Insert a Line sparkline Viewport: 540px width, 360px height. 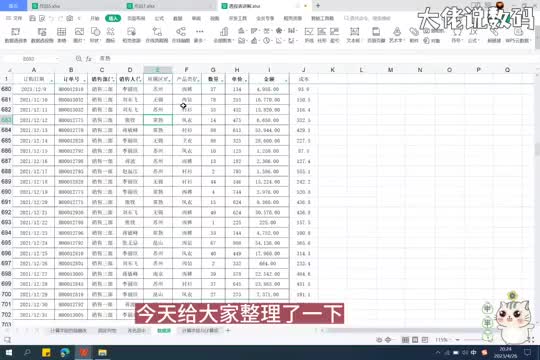tap(309, 35)
